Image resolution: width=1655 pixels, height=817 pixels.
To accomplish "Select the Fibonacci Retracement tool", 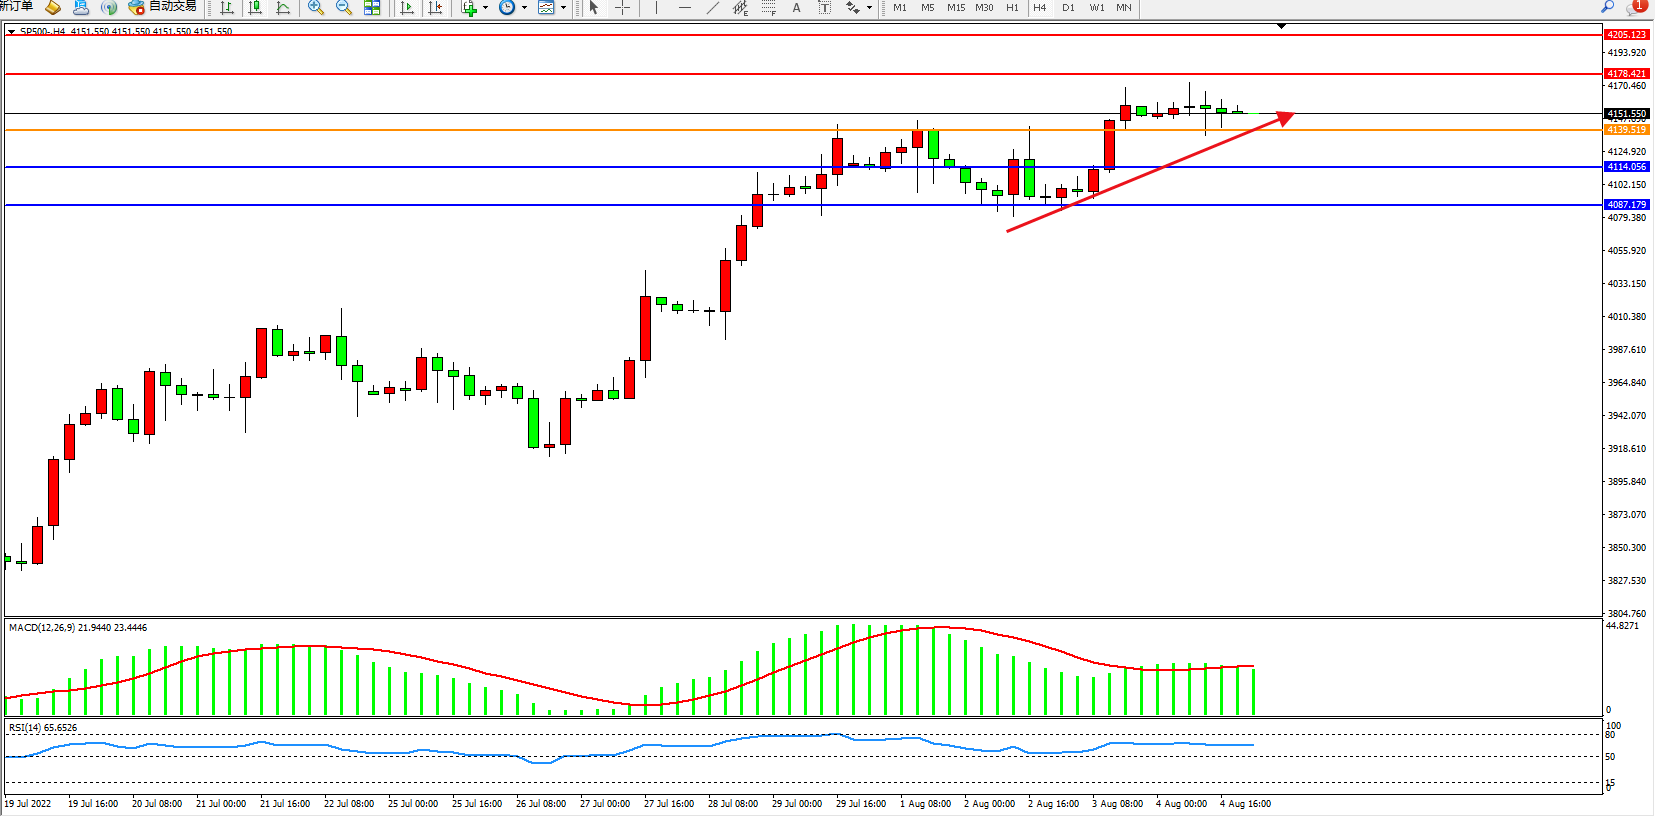I will (x=768, y=8).
